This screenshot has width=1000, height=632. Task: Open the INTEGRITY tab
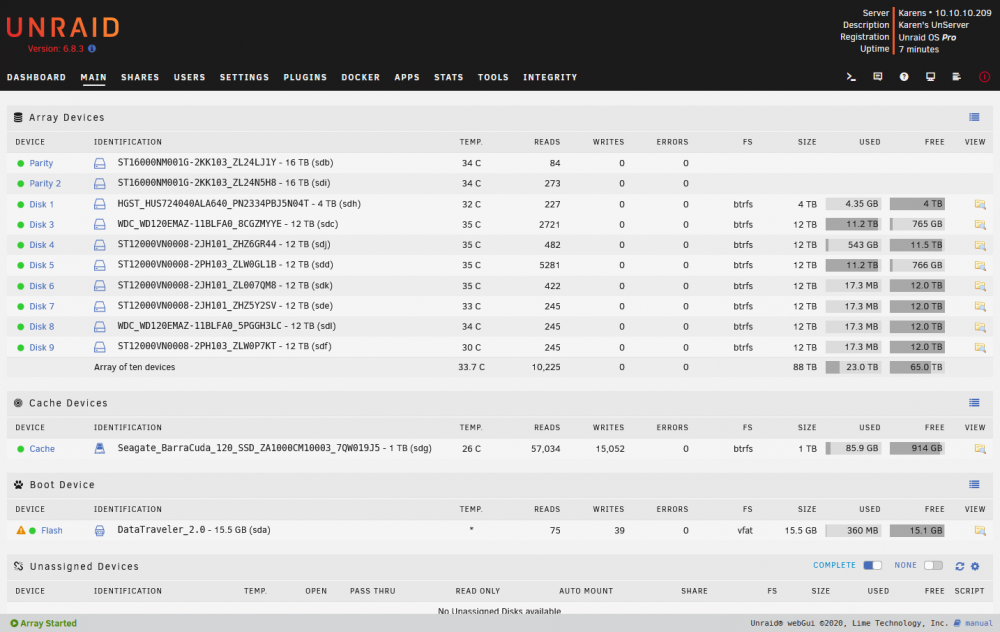550,77
